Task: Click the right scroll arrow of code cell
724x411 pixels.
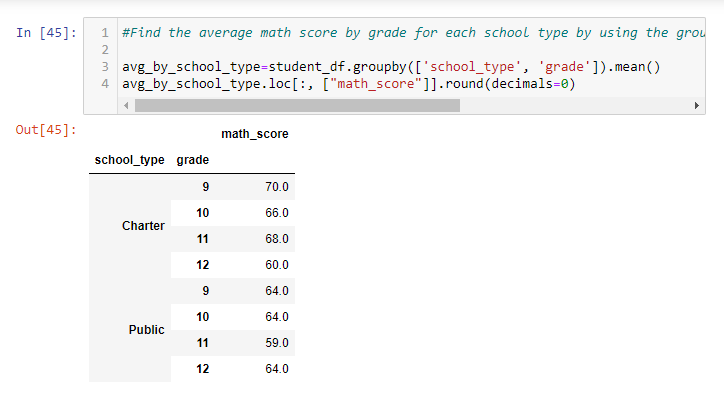Action: [697, 106]
